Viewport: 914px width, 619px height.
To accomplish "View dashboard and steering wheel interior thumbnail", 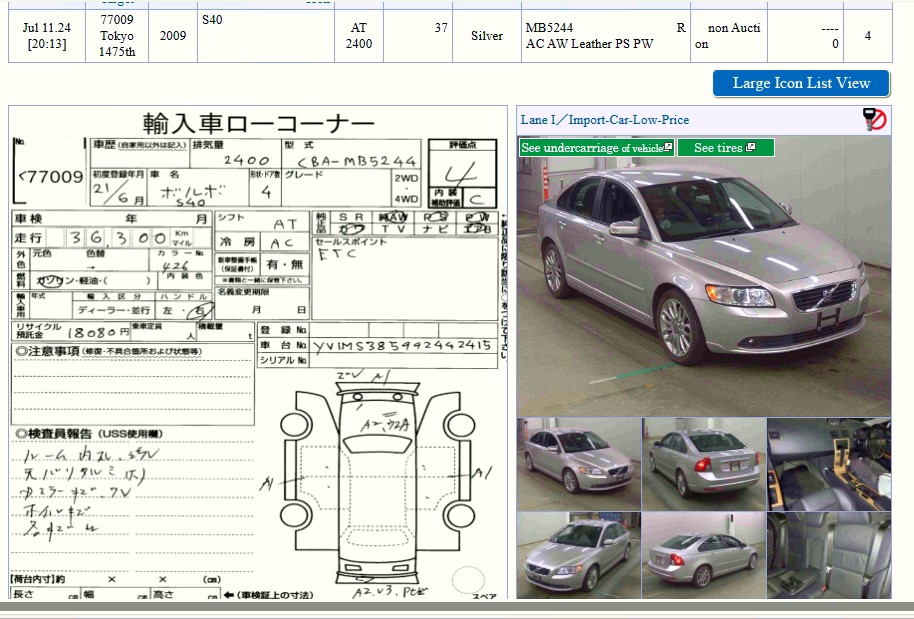I will pos(829,464).
